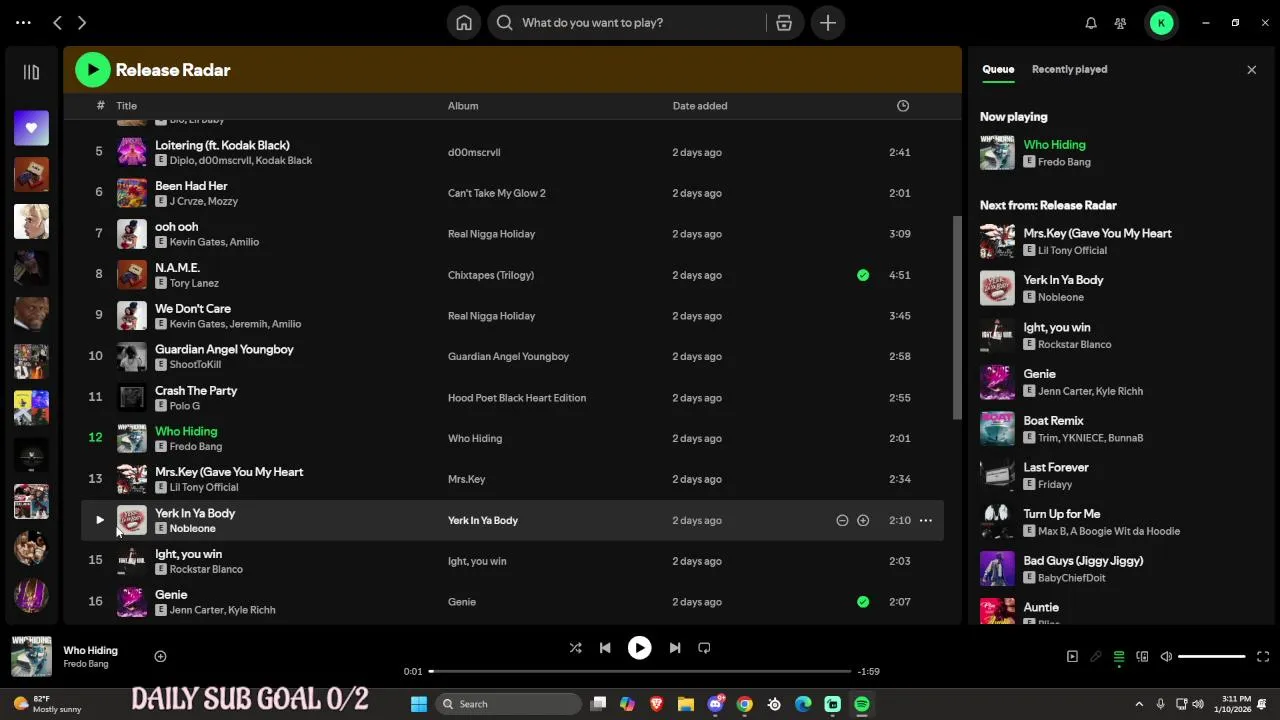Open Friend Activity icon in top bar
The height and width of the screenshot is (720, 1280).
(x=1121, y=23)
